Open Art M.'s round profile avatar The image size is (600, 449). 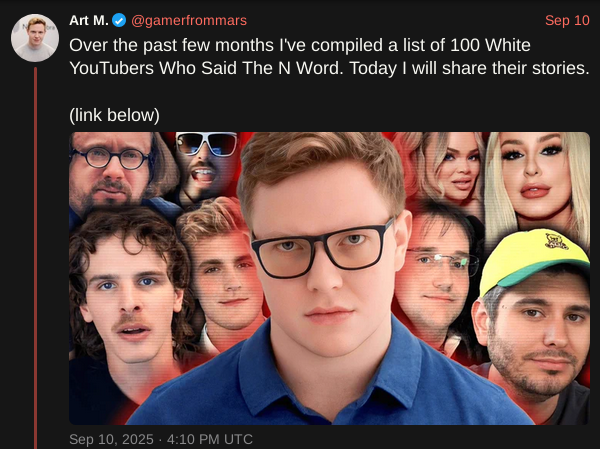pos(35,38)
